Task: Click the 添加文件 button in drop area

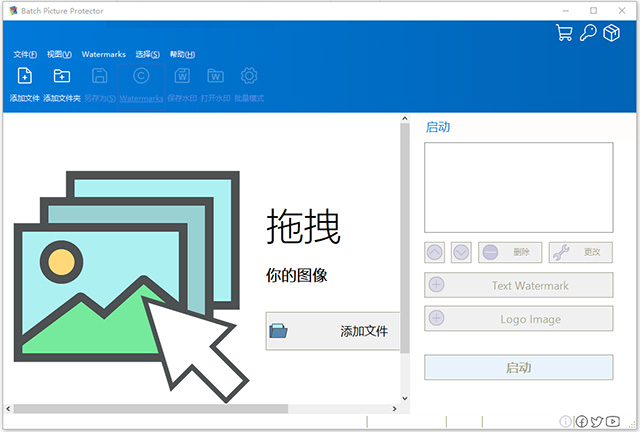Action: coord(333,331)
